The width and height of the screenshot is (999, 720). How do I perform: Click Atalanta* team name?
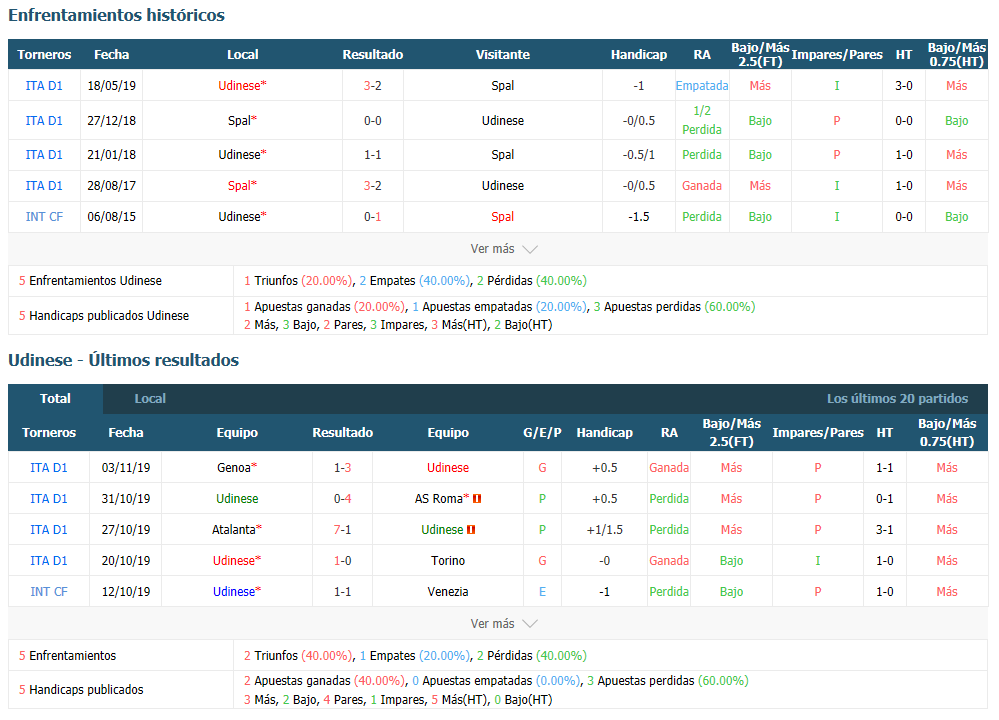coord(237,530)
